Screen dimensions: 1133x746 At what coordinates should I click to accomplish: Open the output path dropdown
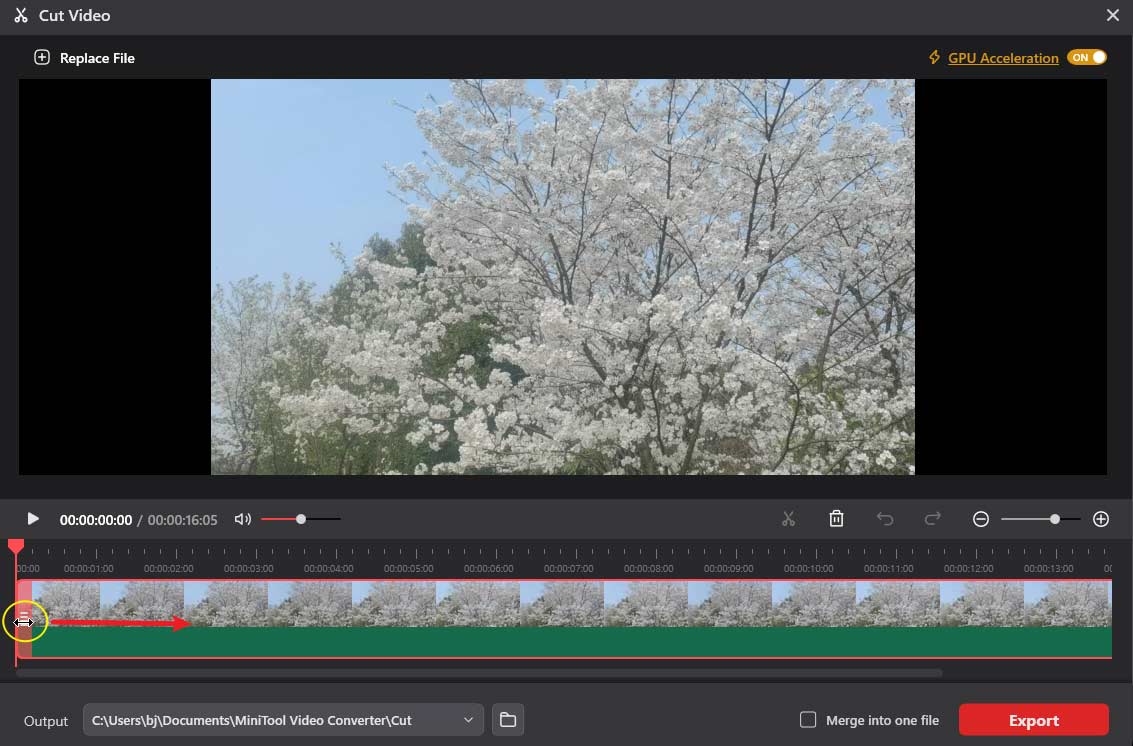coord(468,720)
